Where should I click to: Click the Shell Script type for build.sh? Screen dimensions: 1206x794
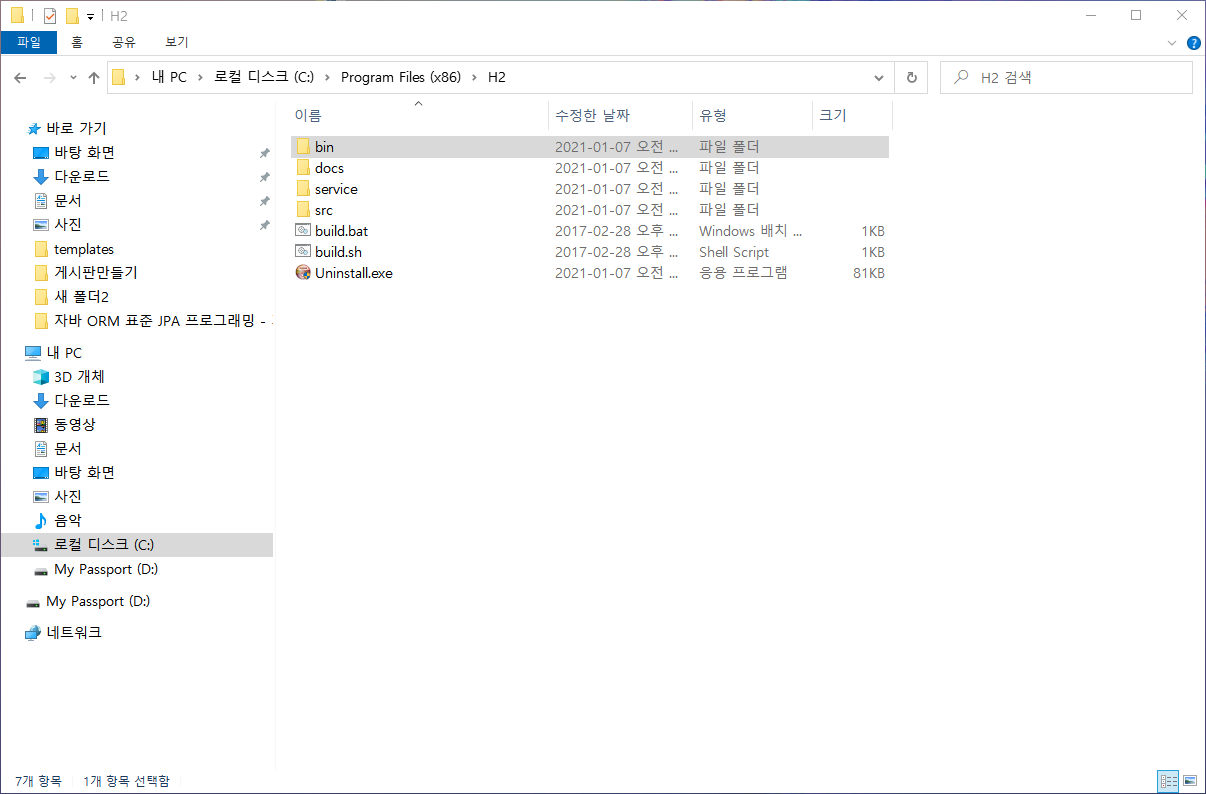pyautogui.click(x=734, y=252)
